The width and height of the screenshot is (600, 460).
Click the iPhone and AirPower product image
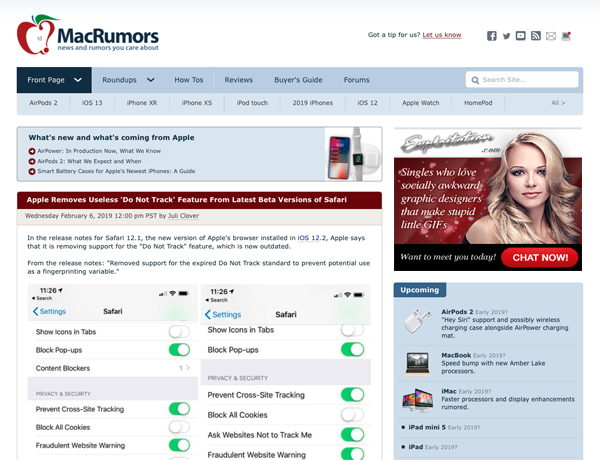click(x=354, y=154)
